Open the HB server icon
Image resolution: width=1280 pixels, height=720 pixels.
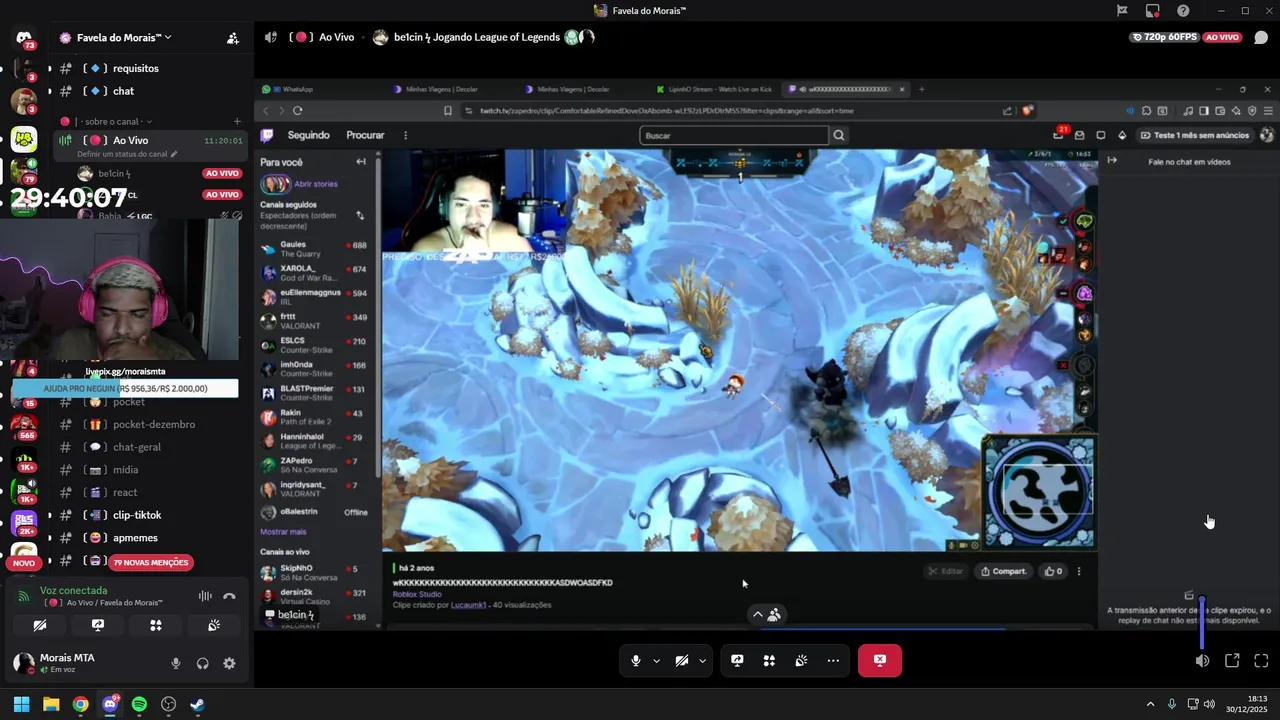click(x=24, y=139)
